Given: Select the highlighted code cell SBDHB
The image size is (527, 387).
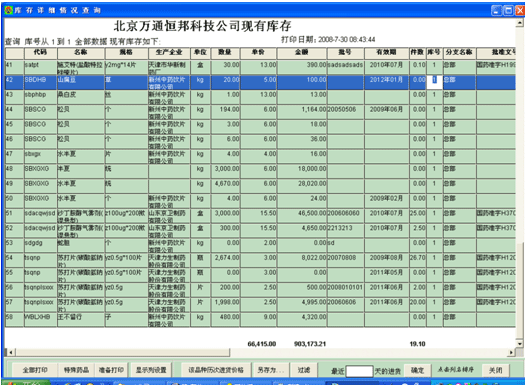Looking at the screenshot, I should tap(40, 82).
